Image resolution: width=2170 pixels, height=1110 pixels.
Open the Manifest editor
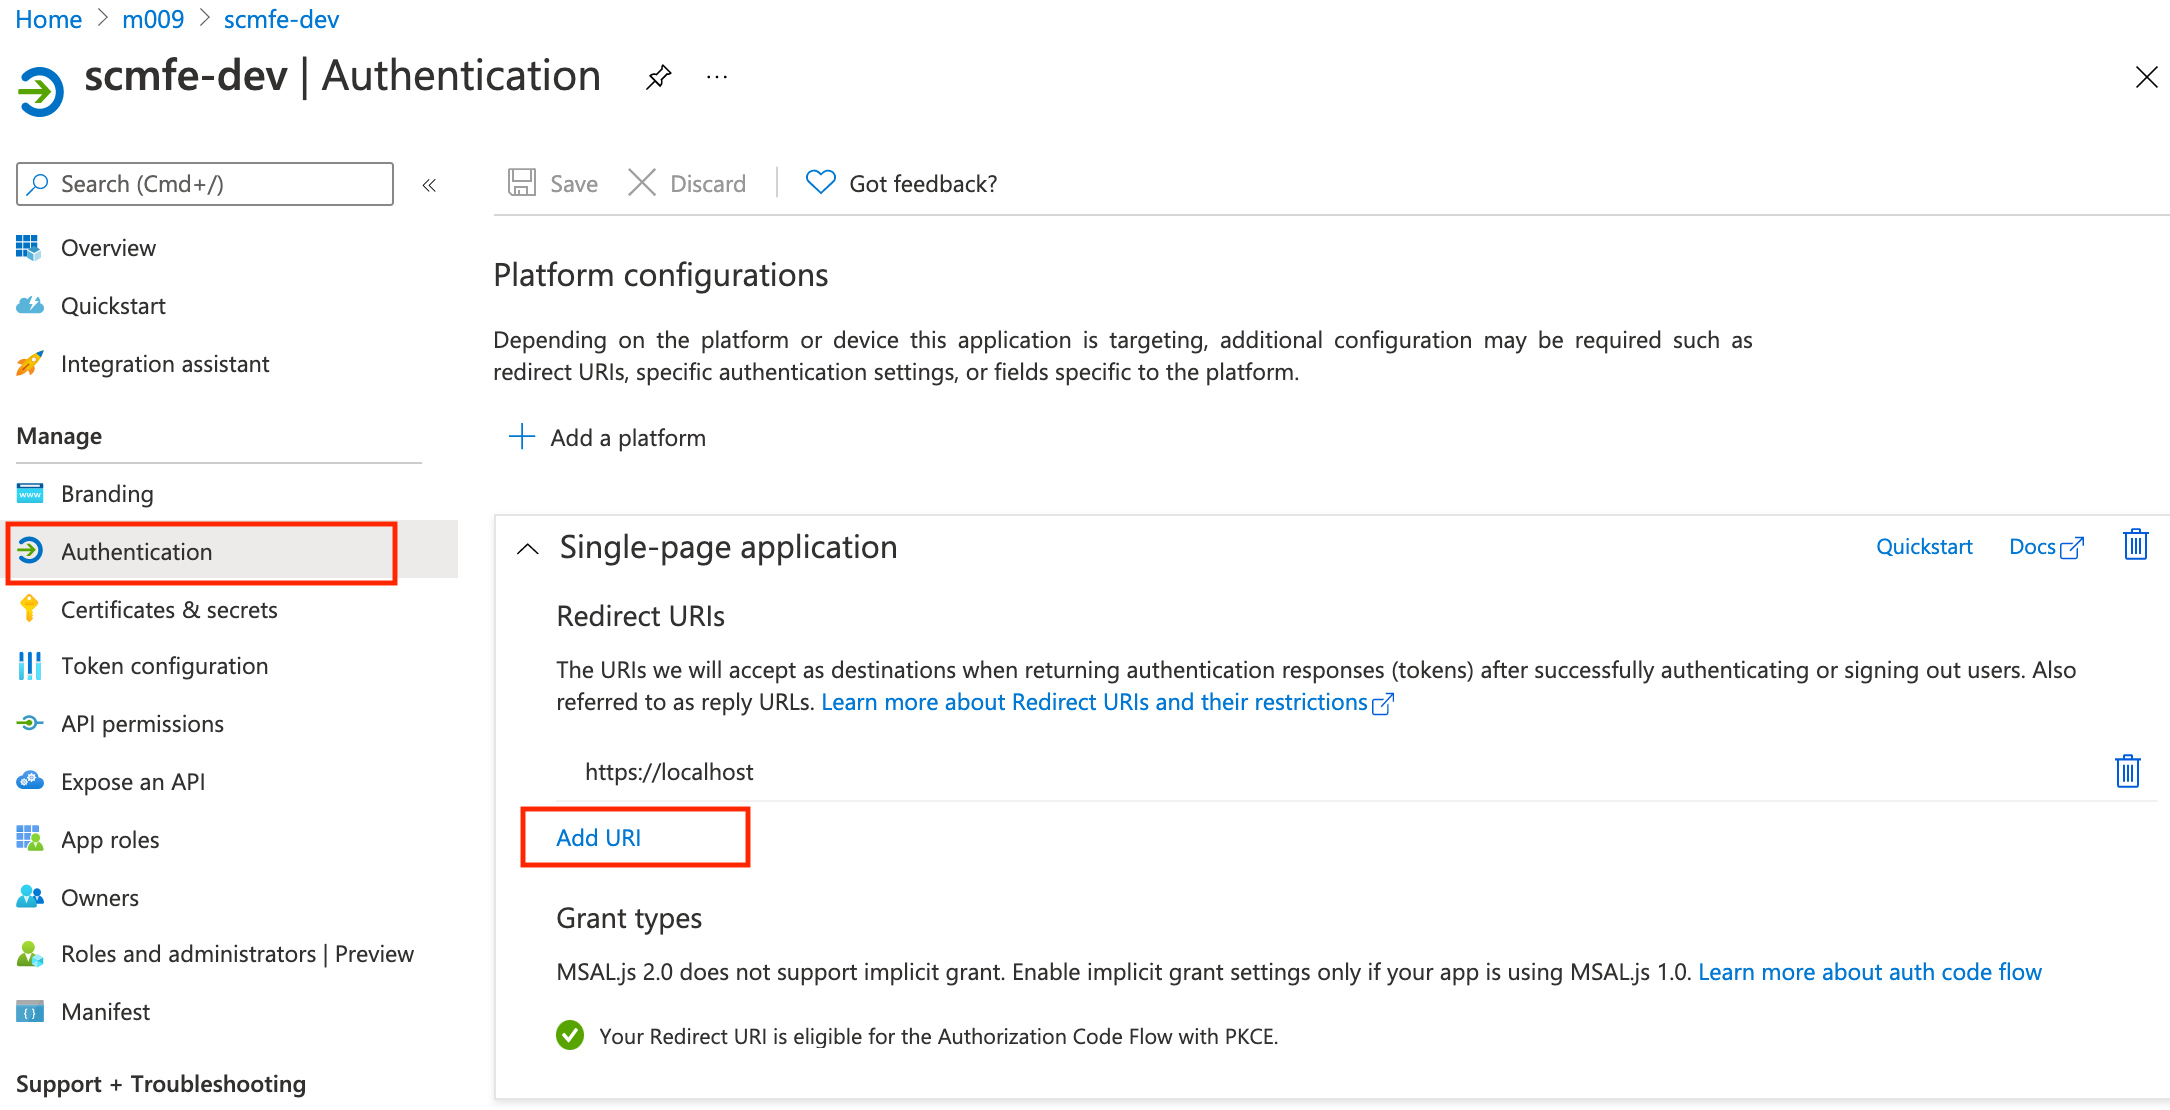pos(105,1011)
